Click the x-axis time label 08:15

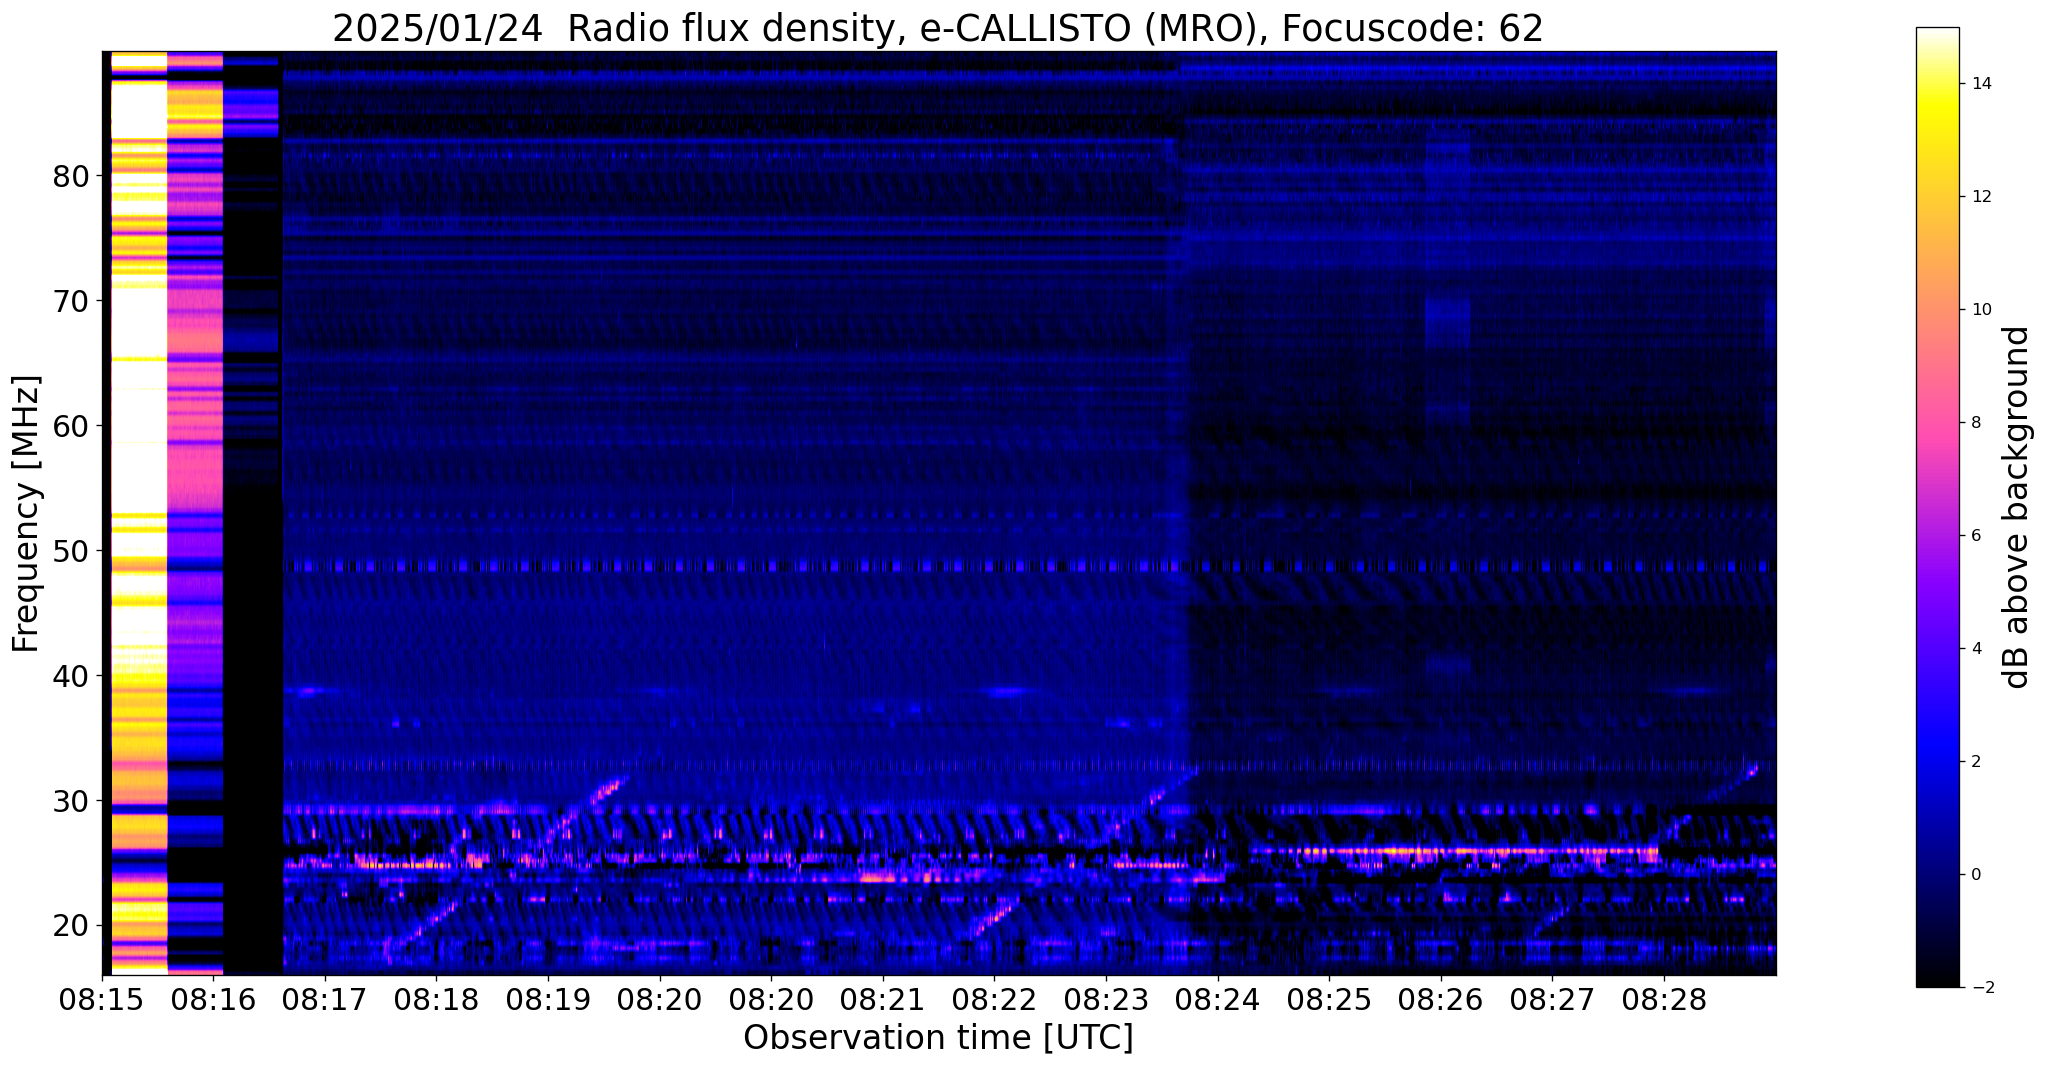click(x=102, y=1001)
